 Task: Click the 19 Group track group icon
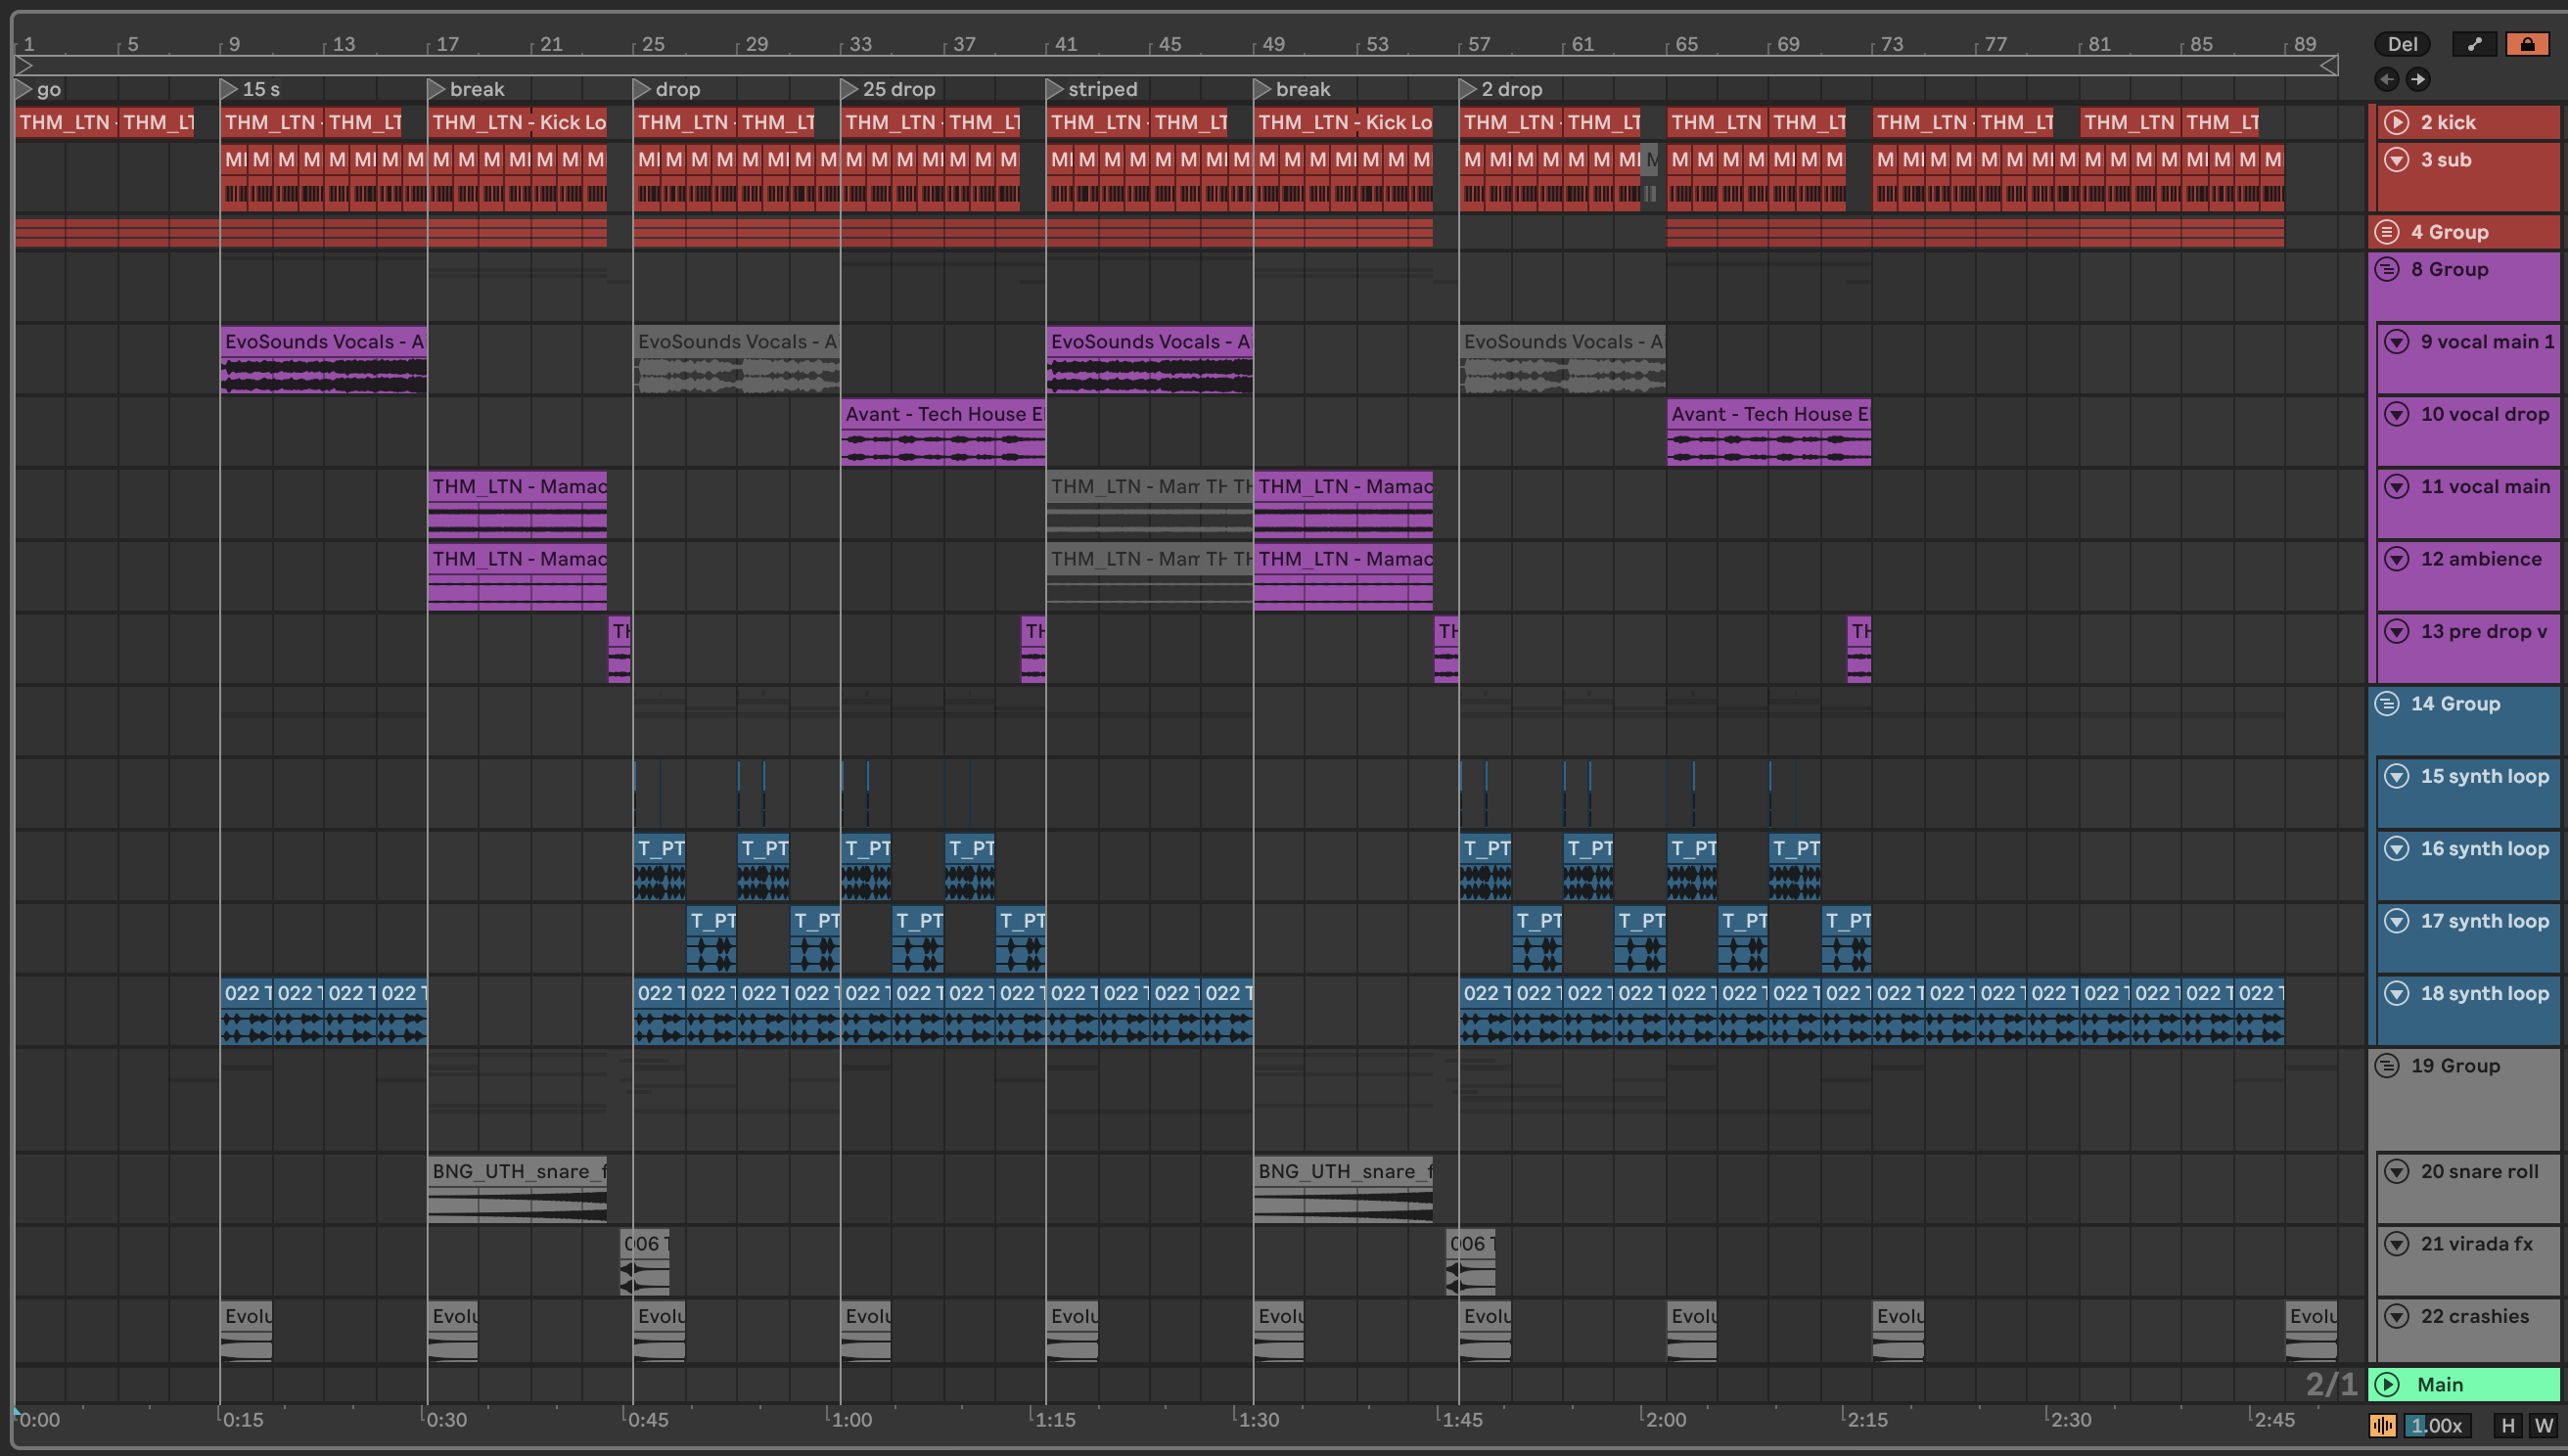[x=2387, y=1066]
